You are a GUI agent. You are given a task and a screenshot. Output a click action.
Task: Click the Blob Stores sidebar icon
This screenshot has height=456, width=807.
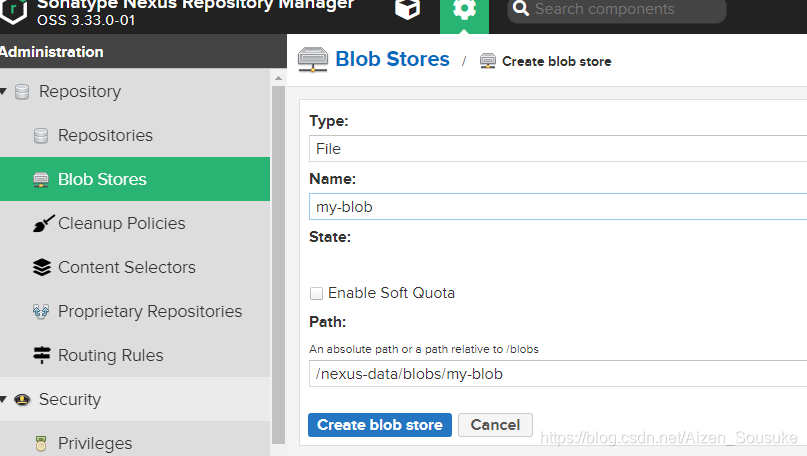pyautogui.click(x=41, y=180)
